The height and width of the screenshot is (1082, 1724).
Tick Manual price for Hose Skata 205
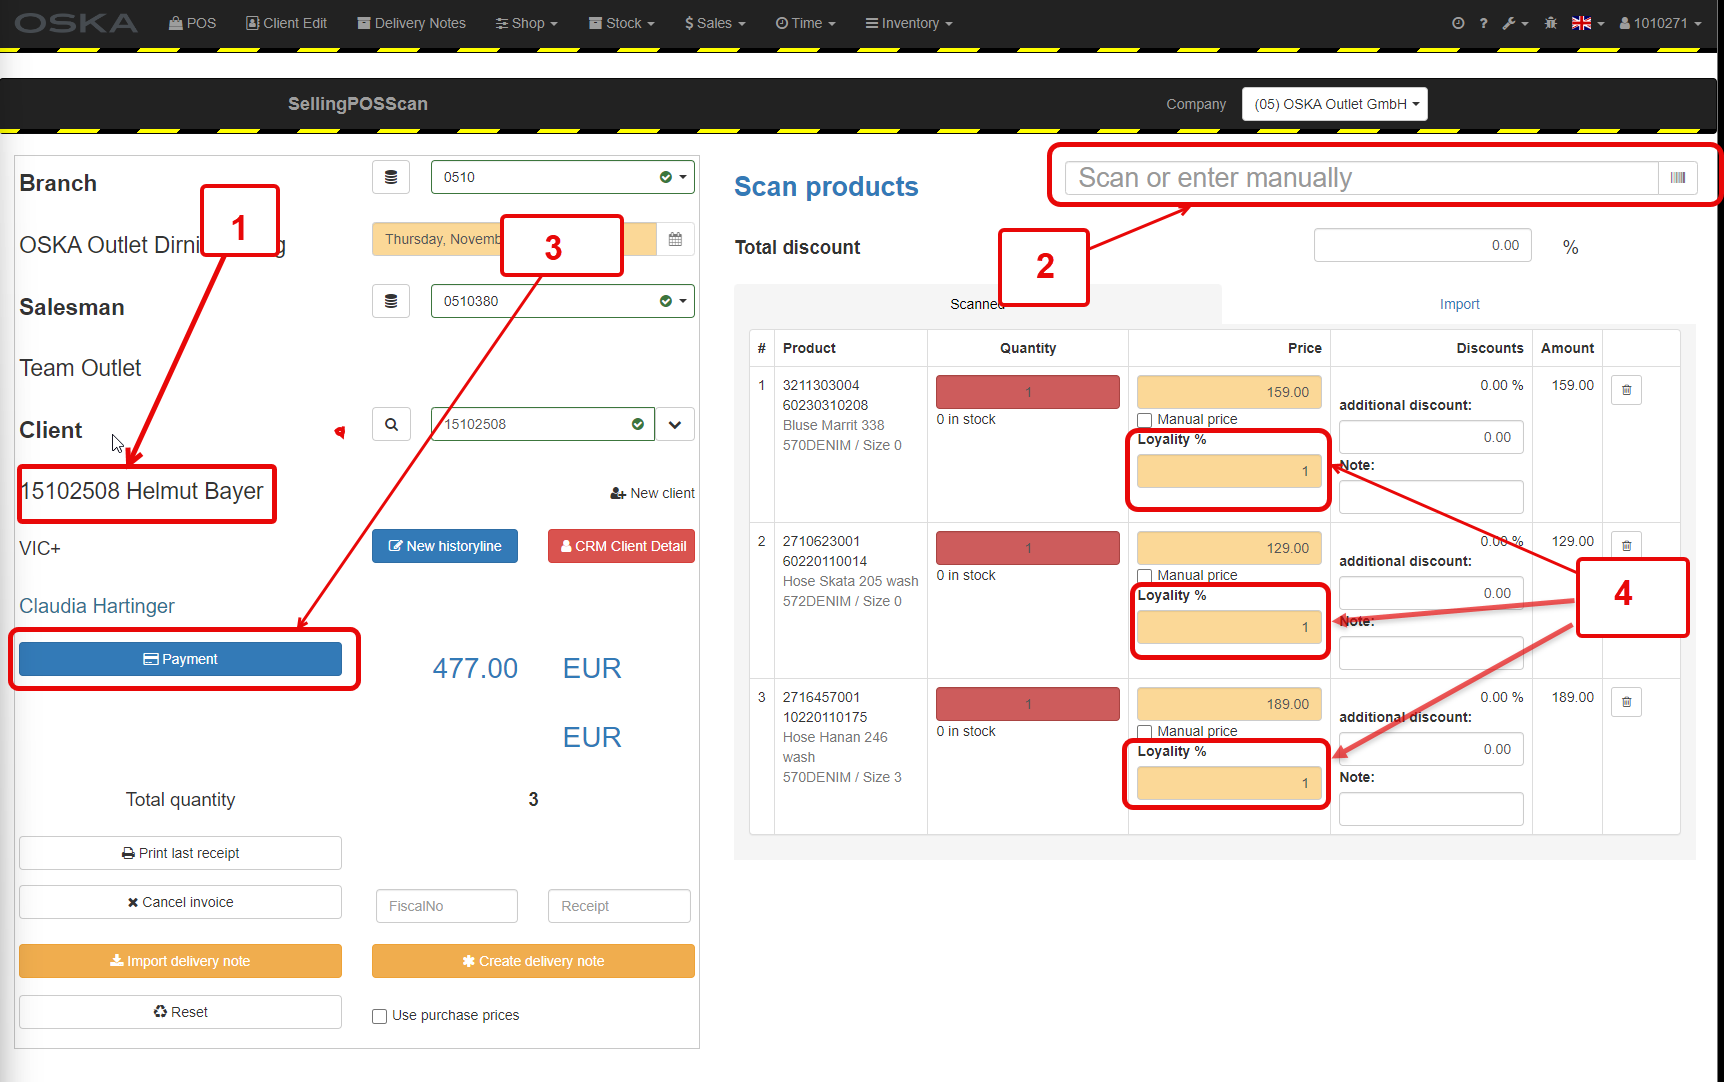tap(1145, 576)
